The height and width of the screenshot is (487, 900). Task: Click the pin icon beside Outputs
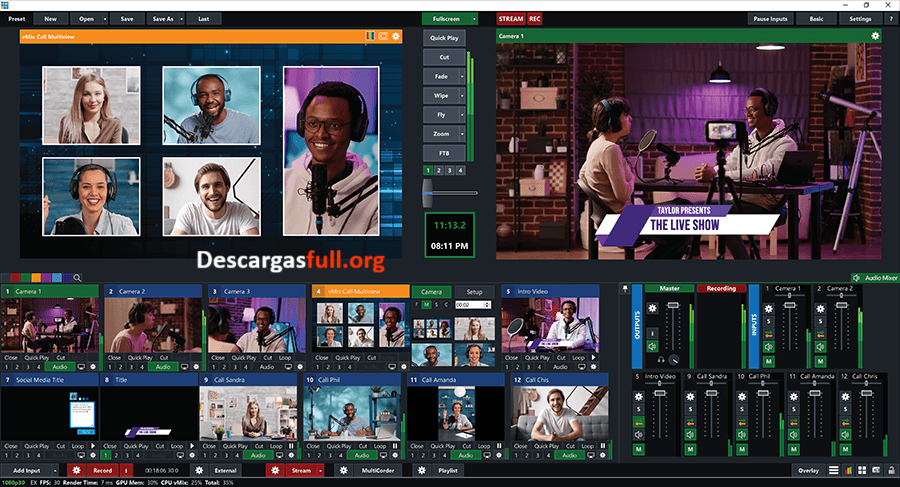click(x=625, y=289)
